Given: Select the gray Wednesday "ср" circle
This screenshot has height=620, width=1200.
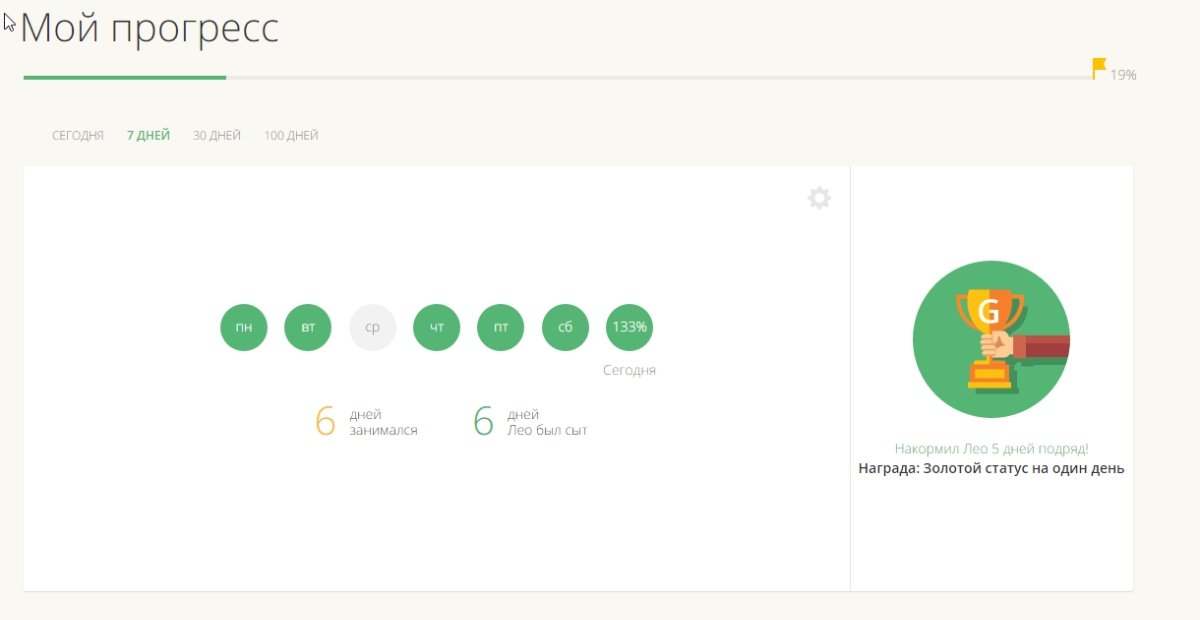Looking at the screenshot, I should tap(372, 327).
